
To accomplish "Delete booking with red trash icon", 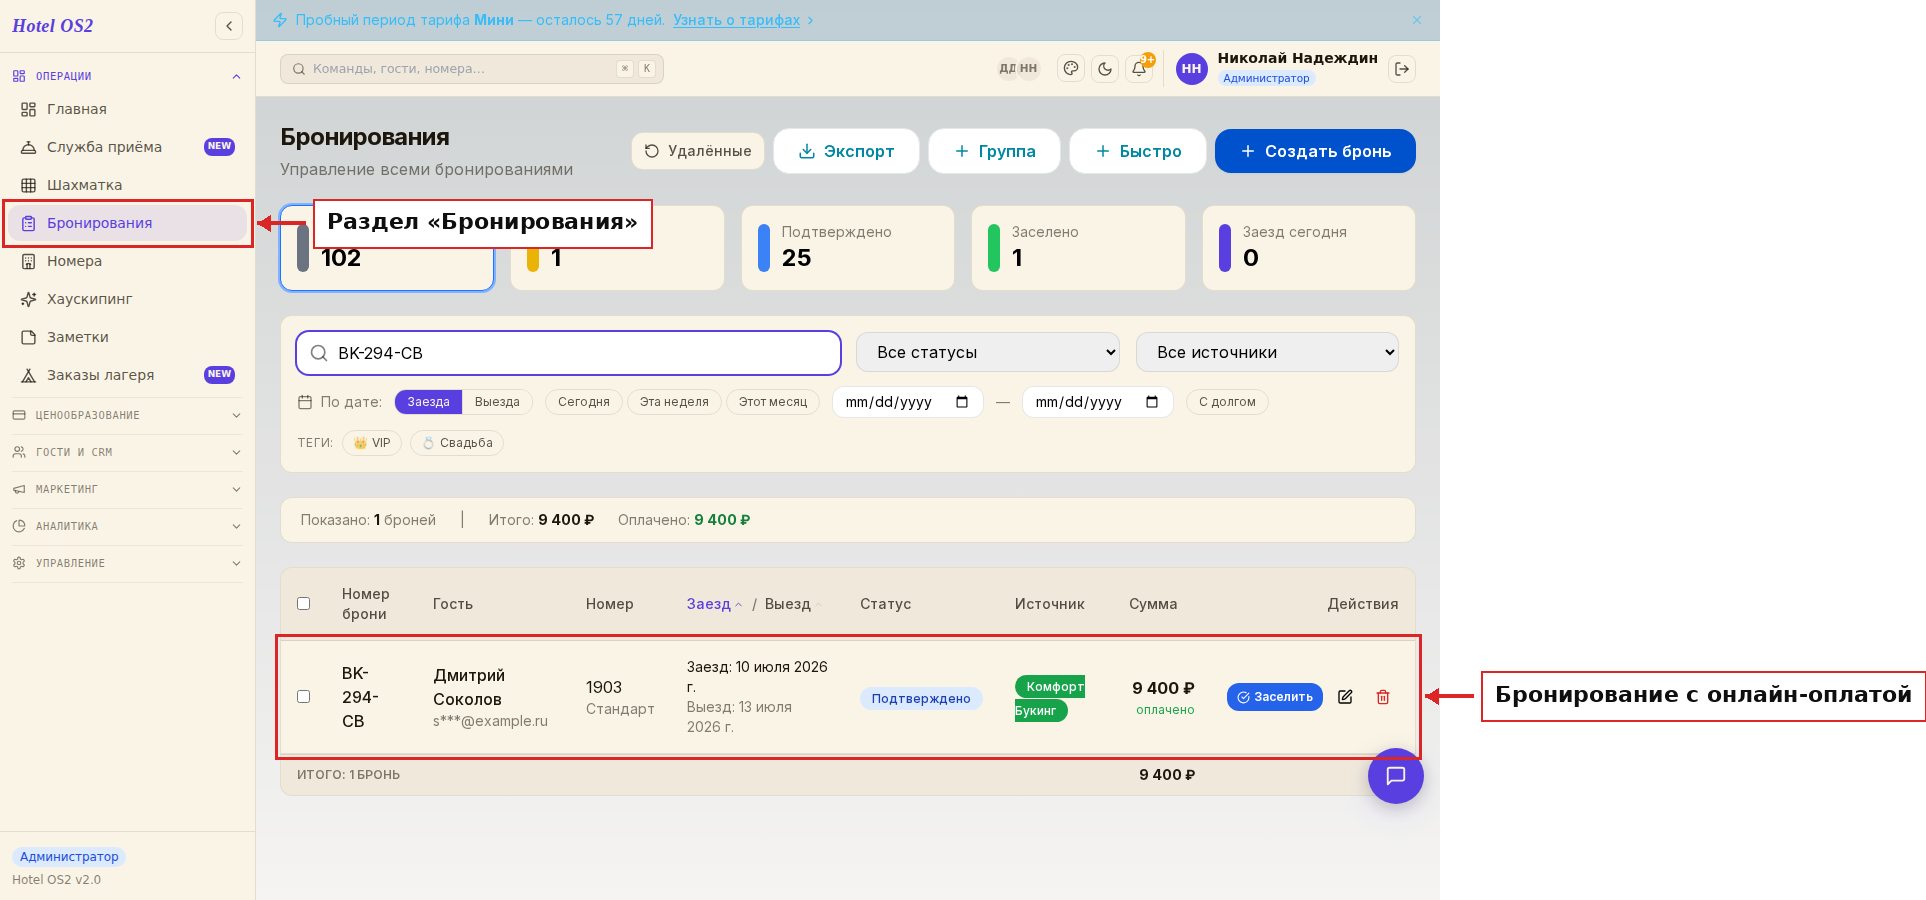I will click(1383, 697).
